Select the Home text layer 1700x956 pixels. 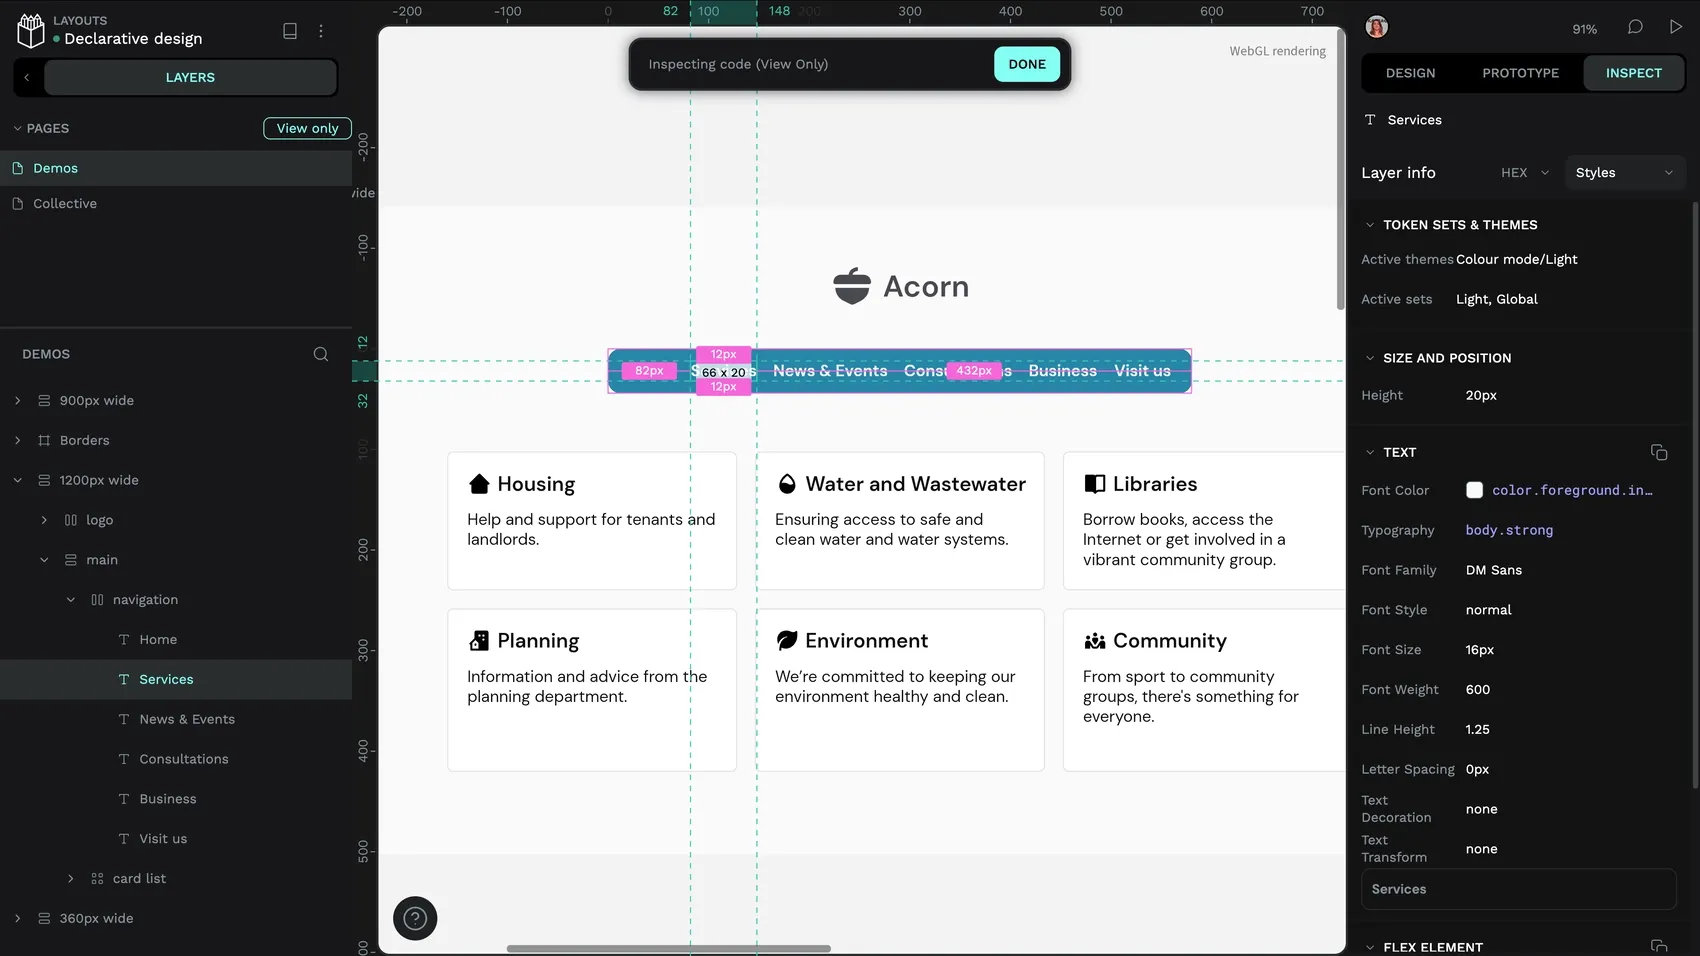pos(158,639)
